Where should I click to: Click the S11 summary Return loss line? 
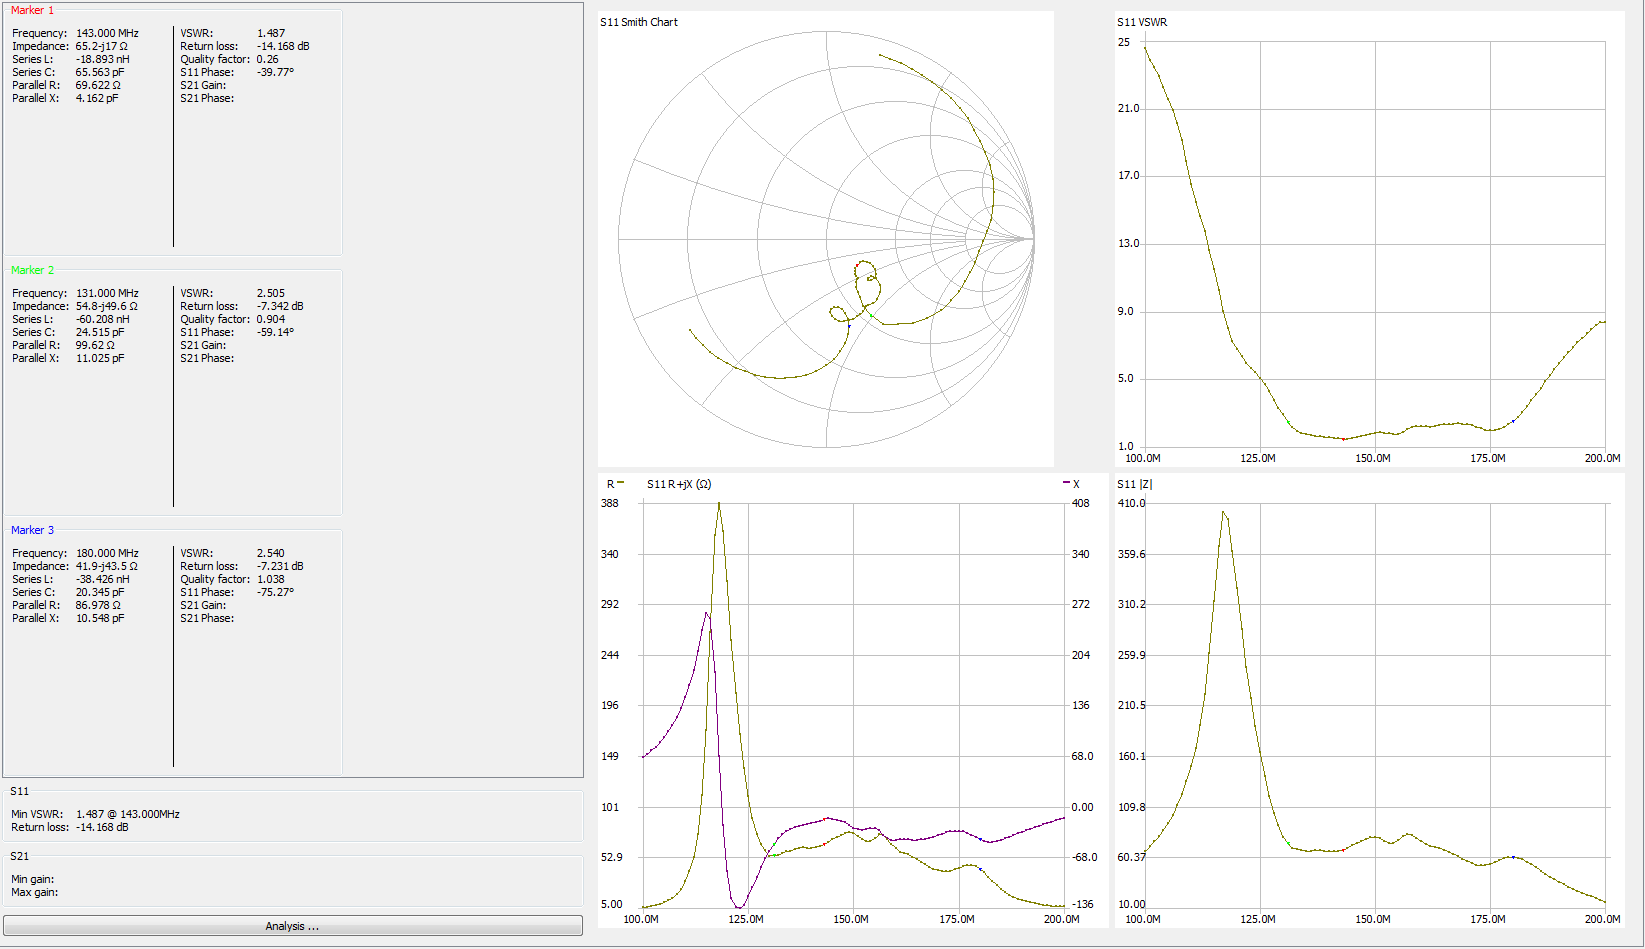pos(70,827)
